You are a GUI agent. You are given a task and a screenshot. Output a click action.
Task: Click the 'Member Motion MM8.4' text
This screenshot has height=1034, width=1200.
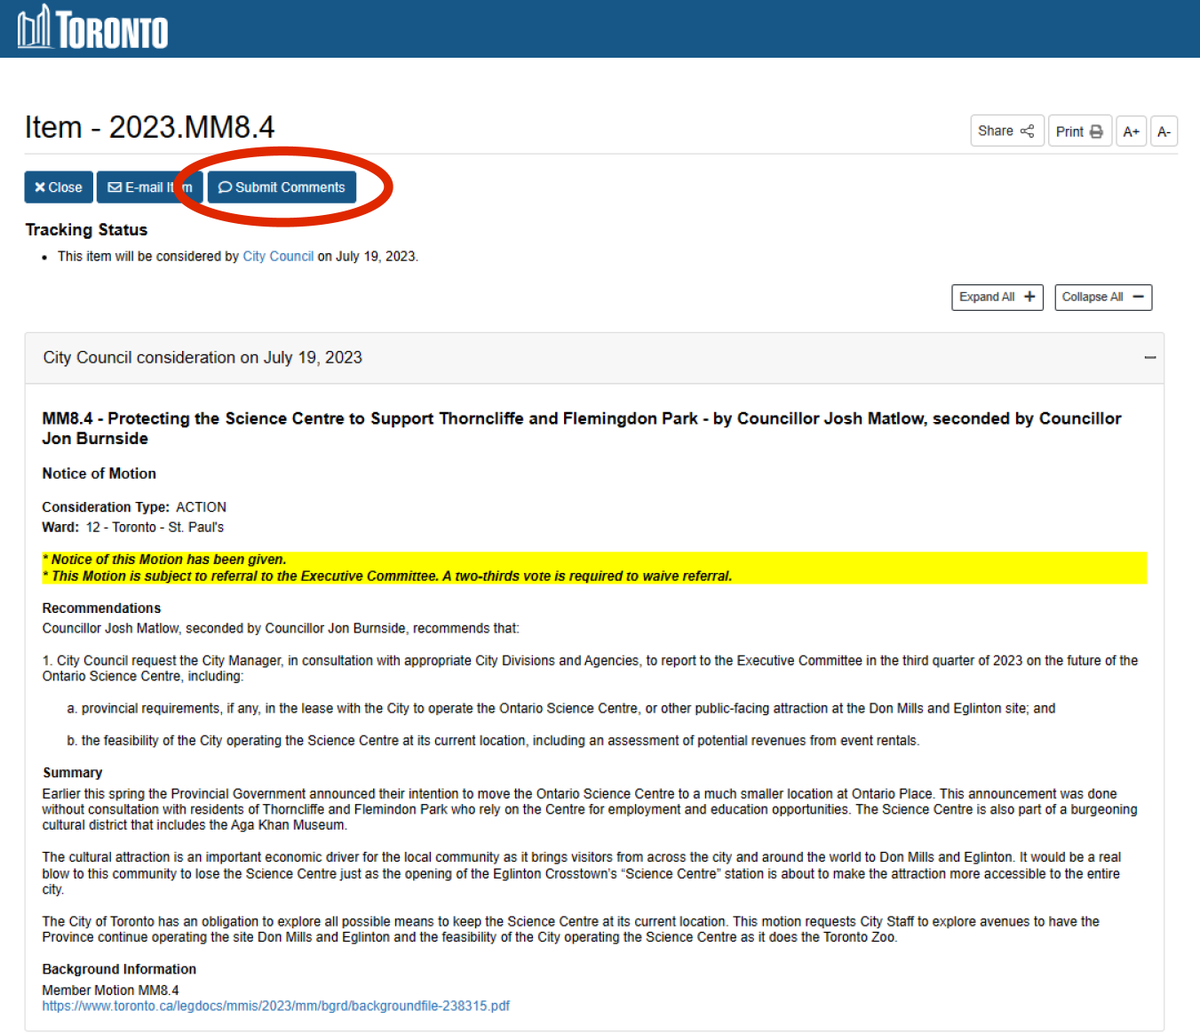110,990
